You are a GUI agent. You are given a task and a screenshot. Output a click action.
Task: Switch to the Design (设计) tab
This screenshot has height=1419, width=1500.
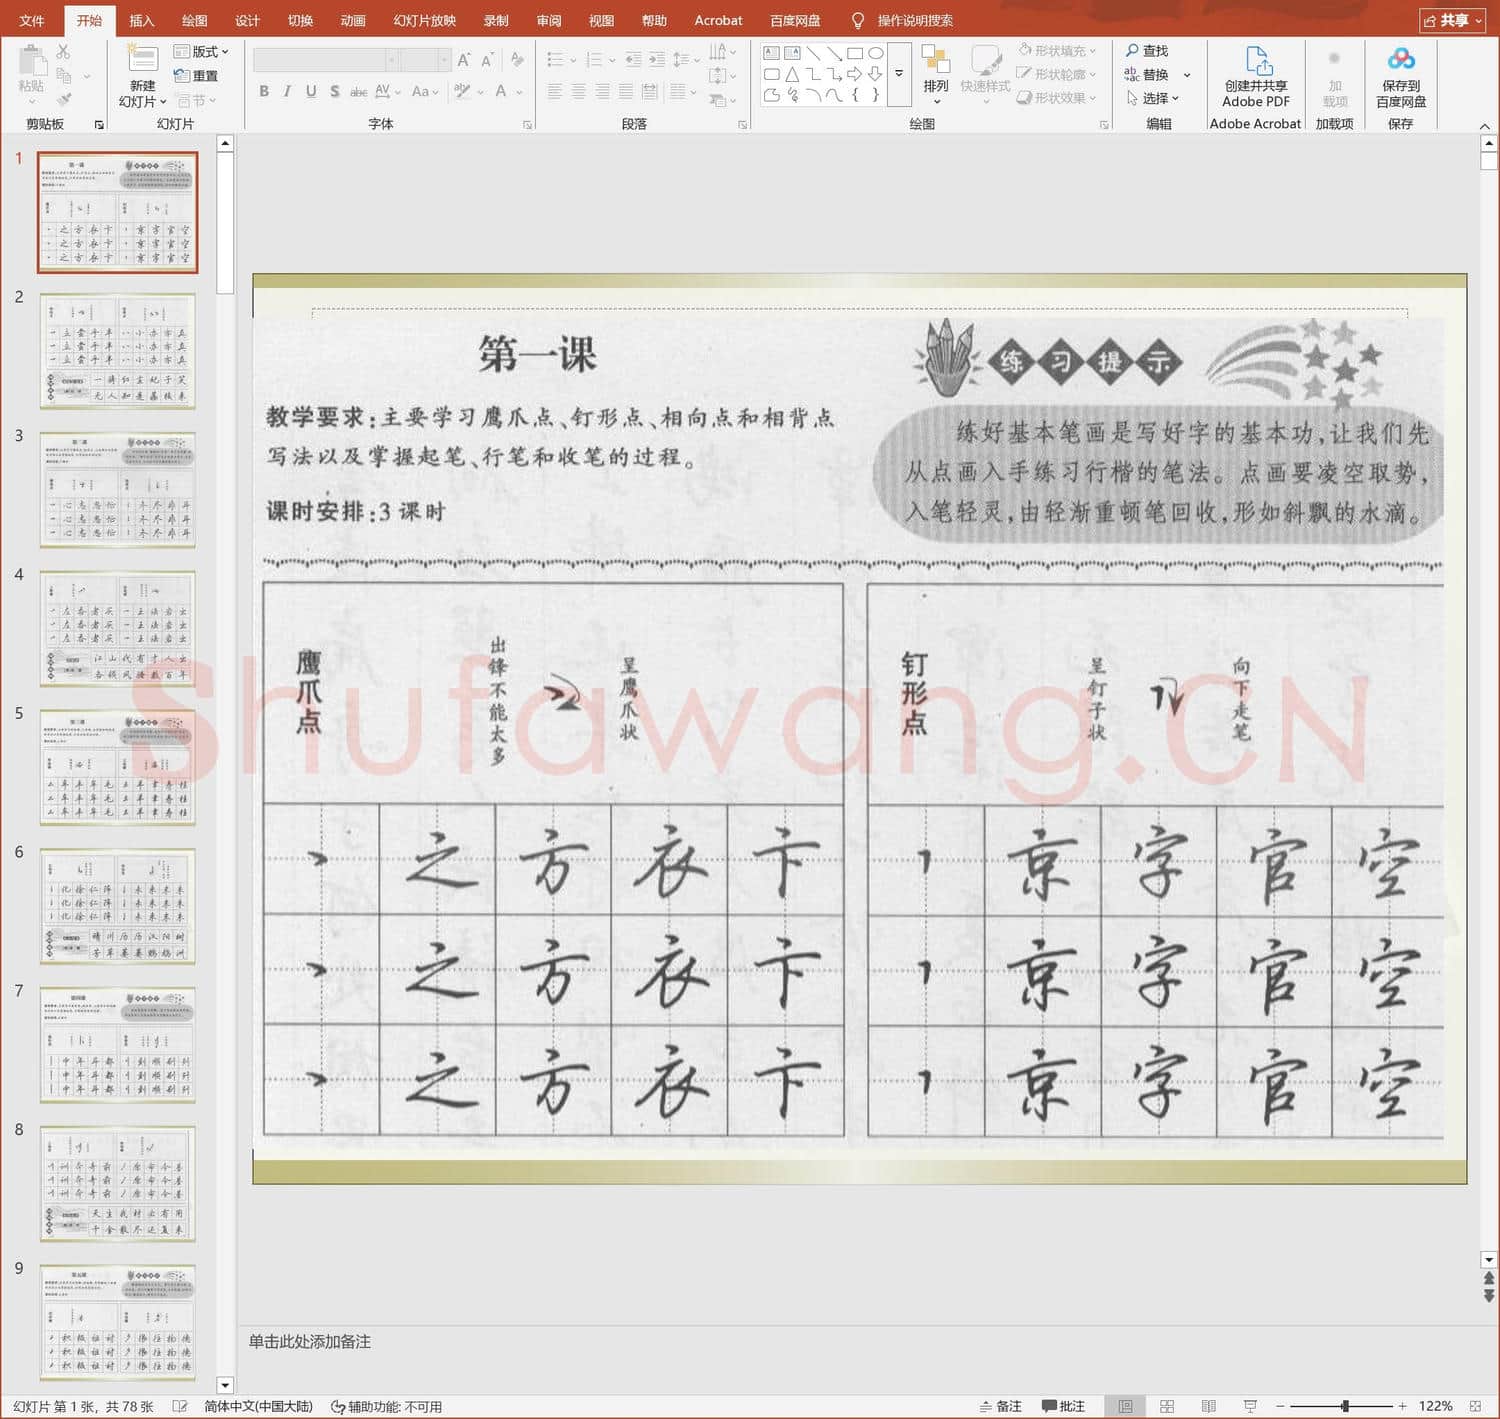247,20
